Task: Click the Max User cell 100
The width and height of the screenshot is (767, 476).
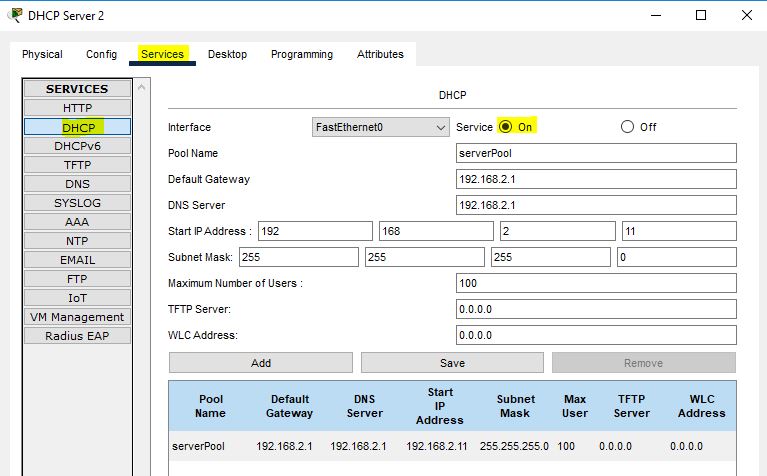Action: [x=566, y=446]
